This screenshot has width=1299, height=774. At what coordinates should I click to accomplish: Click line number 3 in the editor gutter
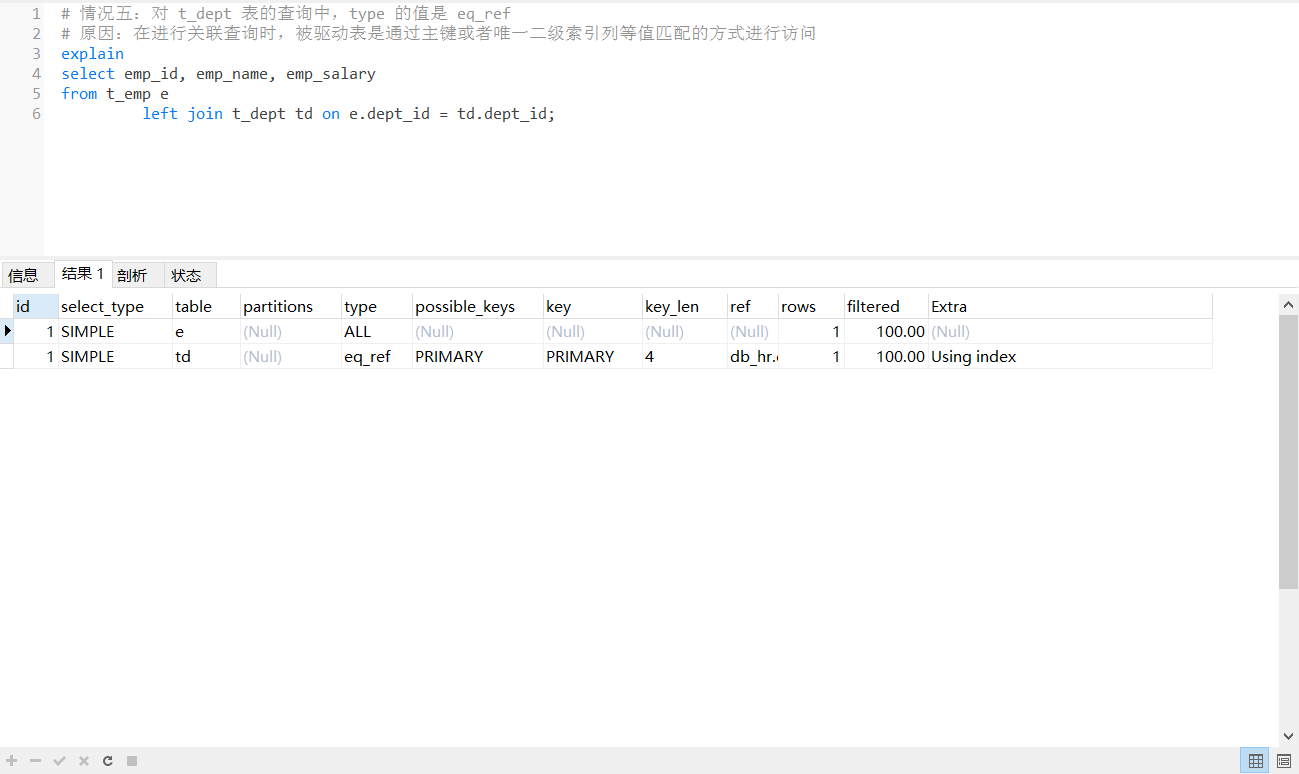click(35, 53)
